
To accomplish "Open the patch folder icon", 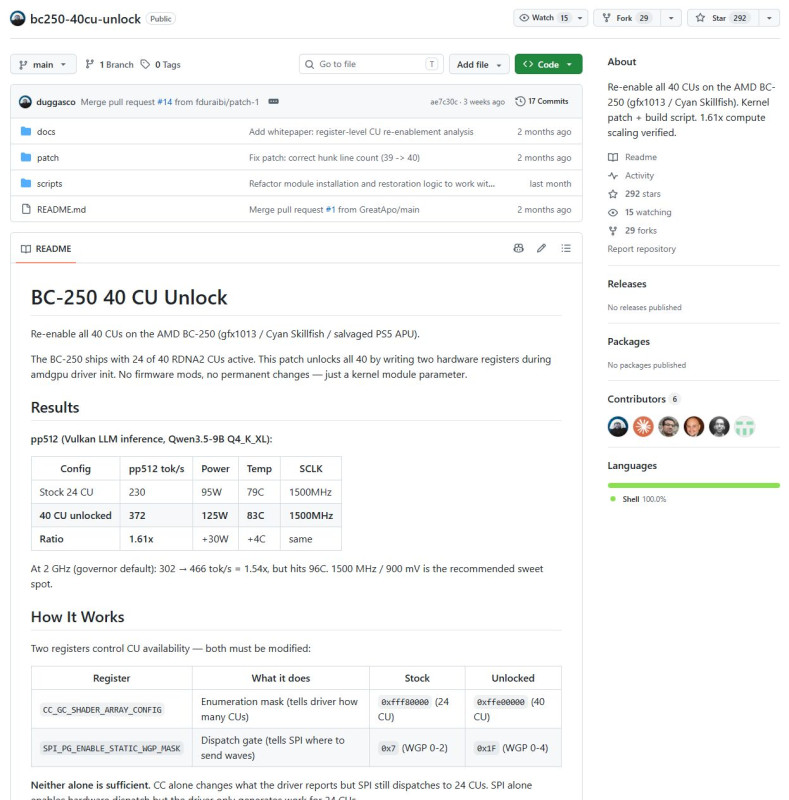I will click(x=26, y=158).
